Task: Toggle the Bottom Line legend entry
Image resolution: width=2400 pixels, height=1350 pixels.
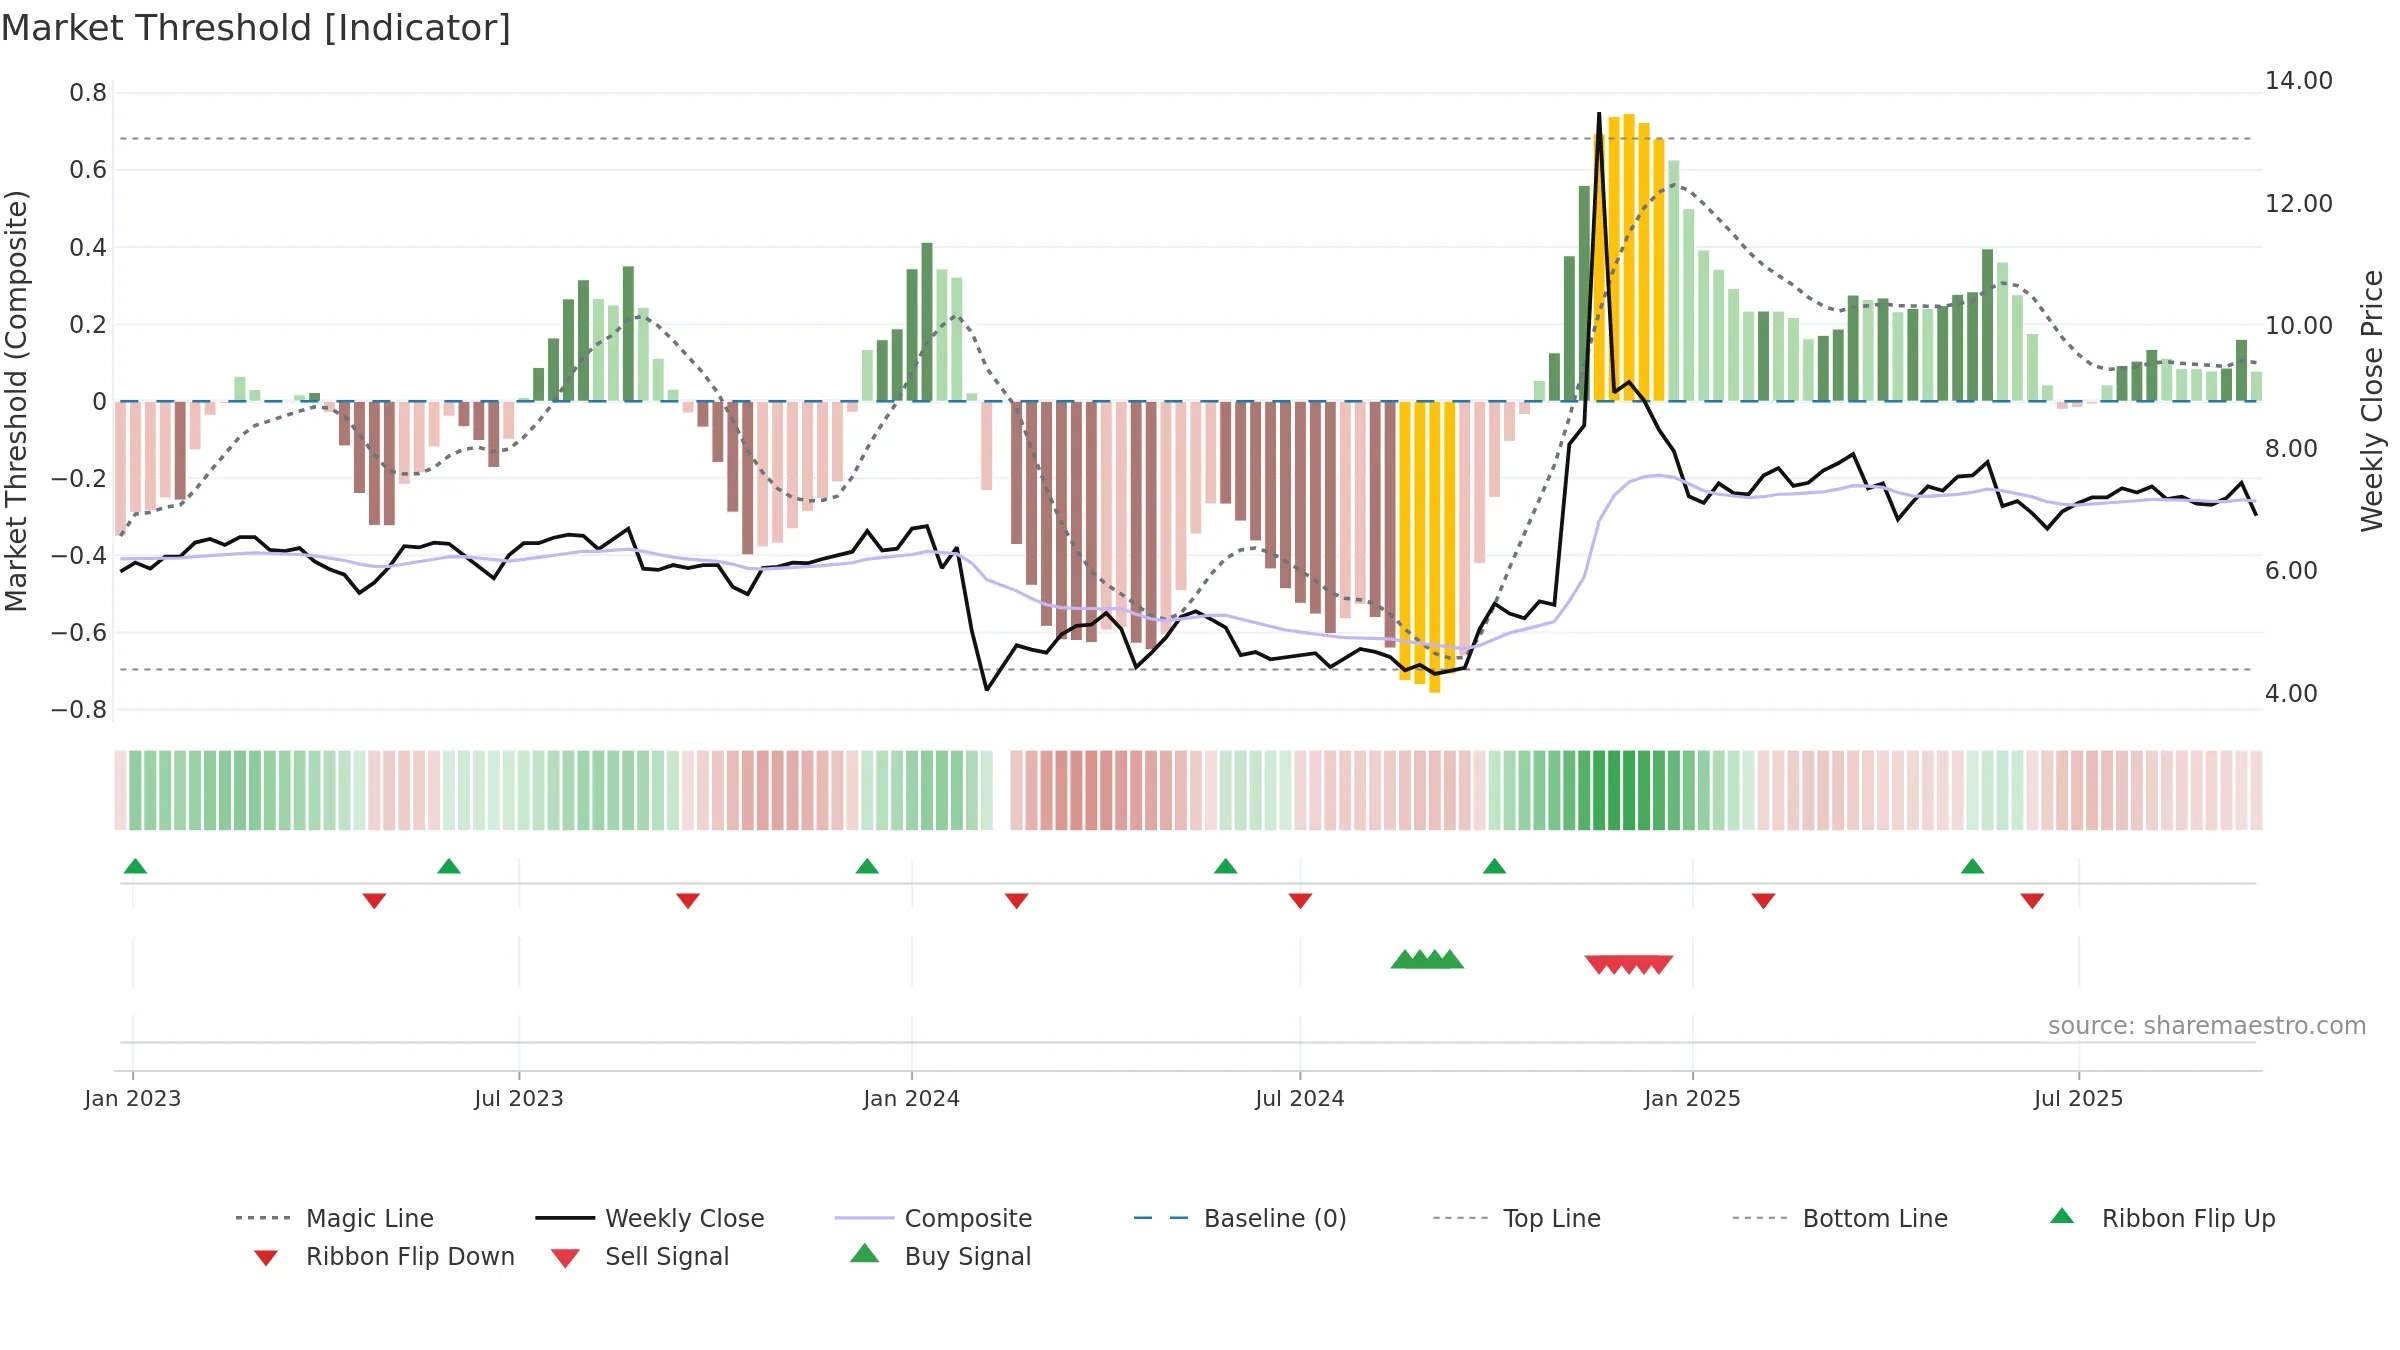Action: point(1840,1218)
